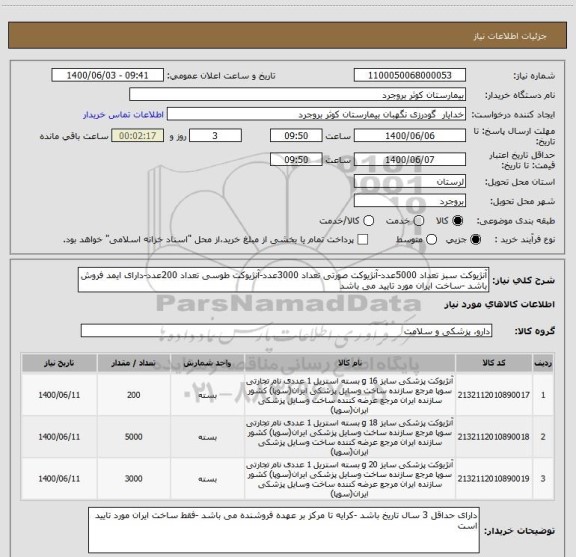This screenshot has width=576, height=557.
Task: Click the buyer organization name field
Action: click(297, 95)
